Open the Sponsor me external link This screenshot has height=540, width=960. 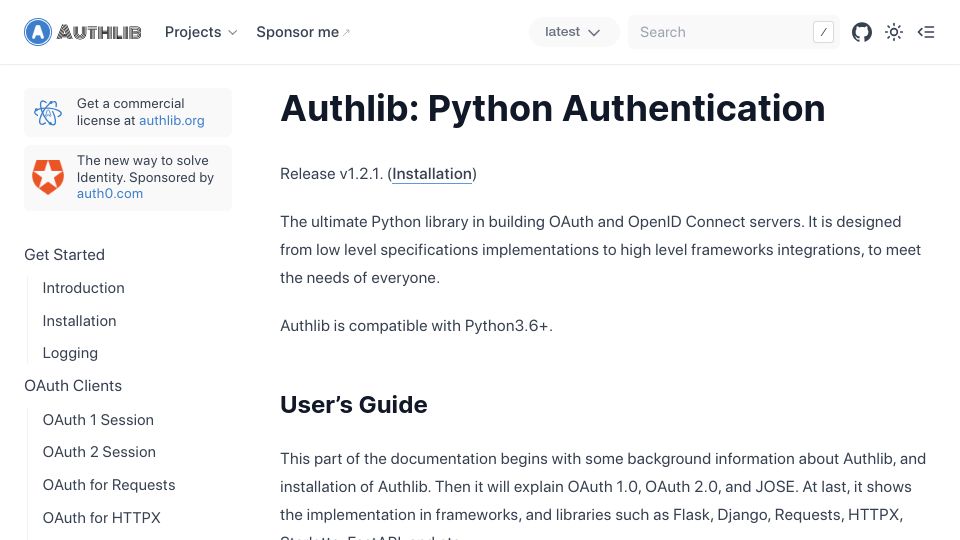[303, 32]
